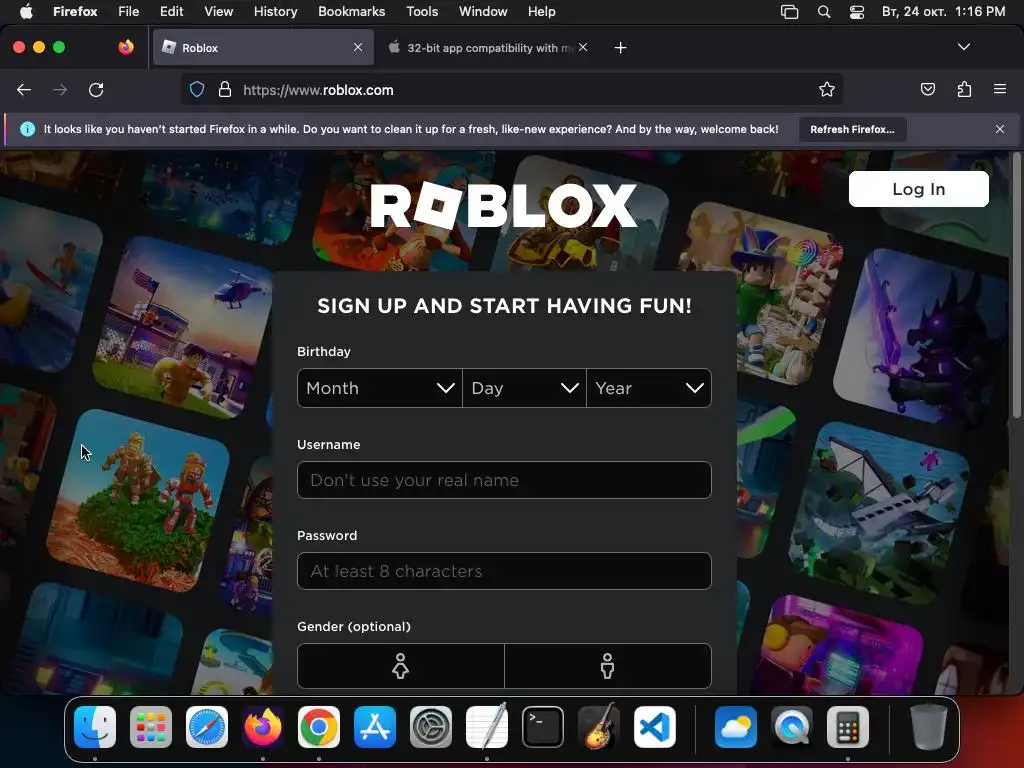This screenshot has width=1024, height=768.
Task: Switch to the Roblox tab
Action: pos(264,48)
